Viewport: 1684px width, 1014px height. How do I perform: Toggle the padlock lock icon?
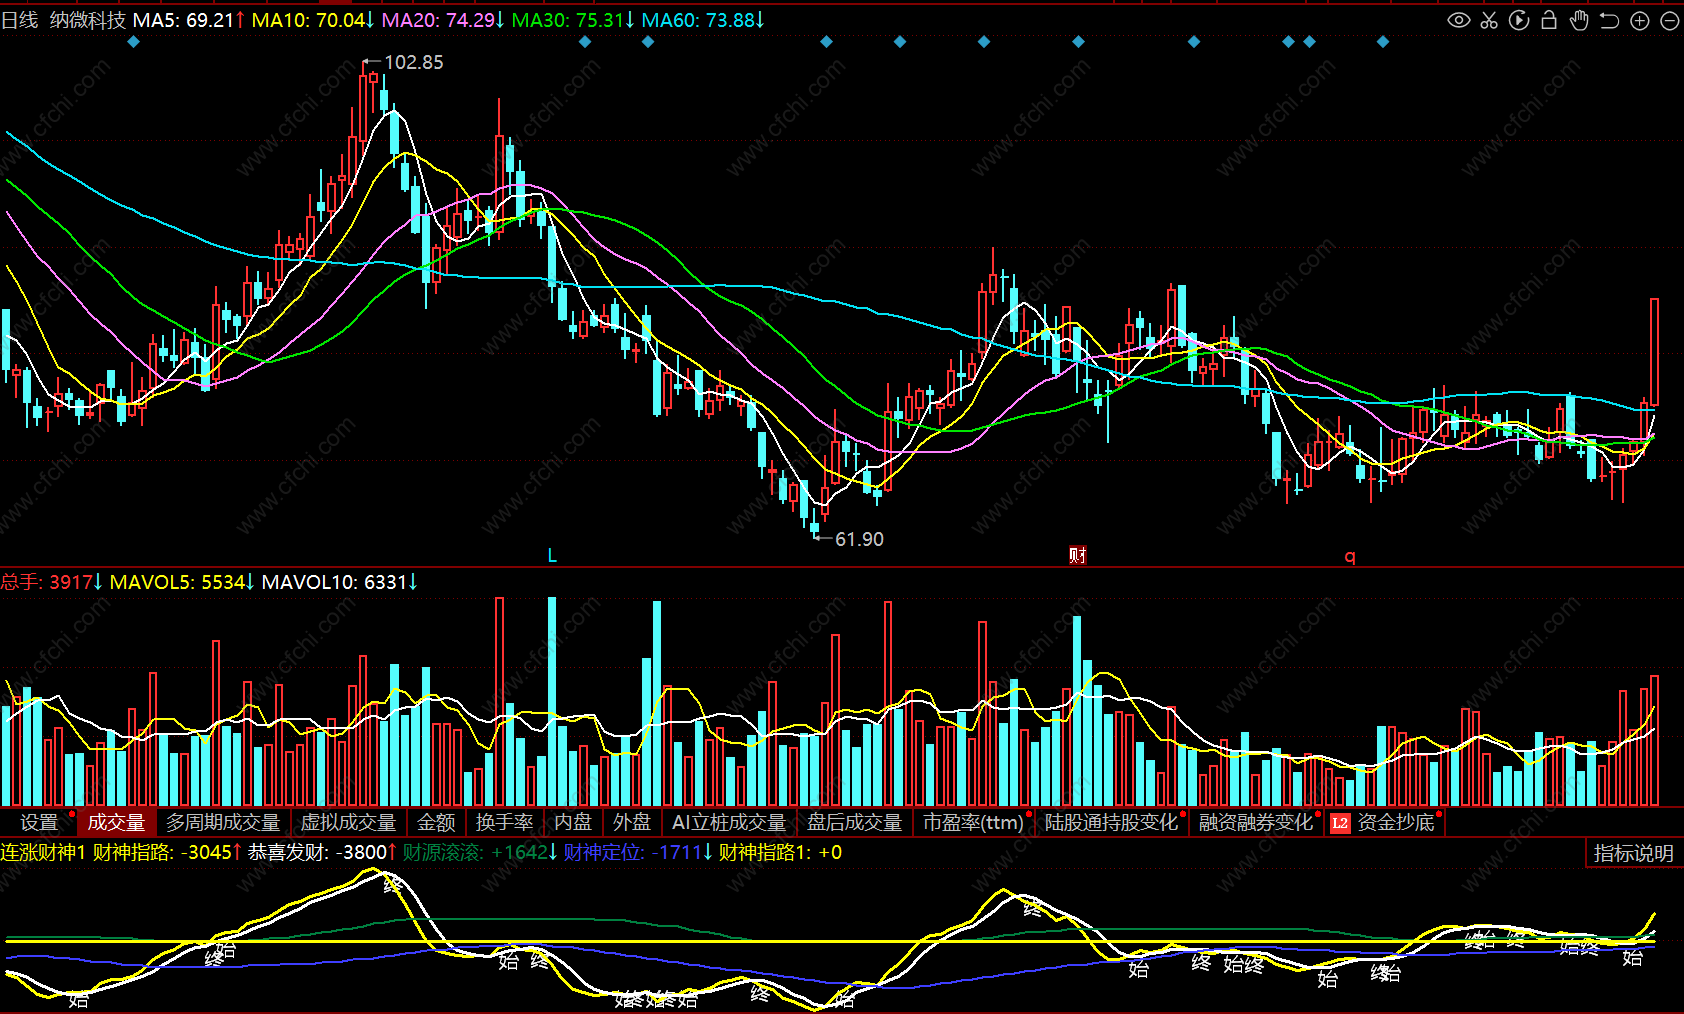(x=1549, y=20)
